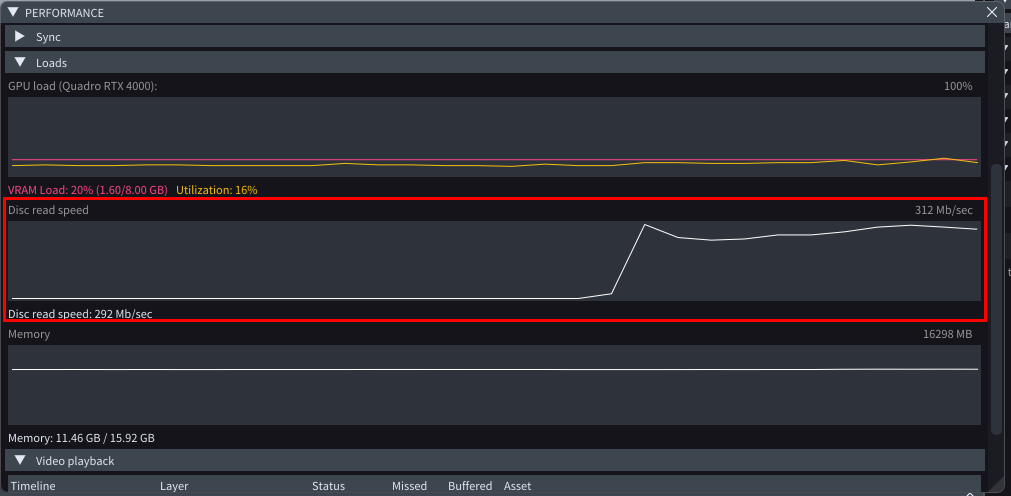The height and width of the screenshot is (496, 1011).
Task: Select the Layer column header
Action: coord(175,486)
